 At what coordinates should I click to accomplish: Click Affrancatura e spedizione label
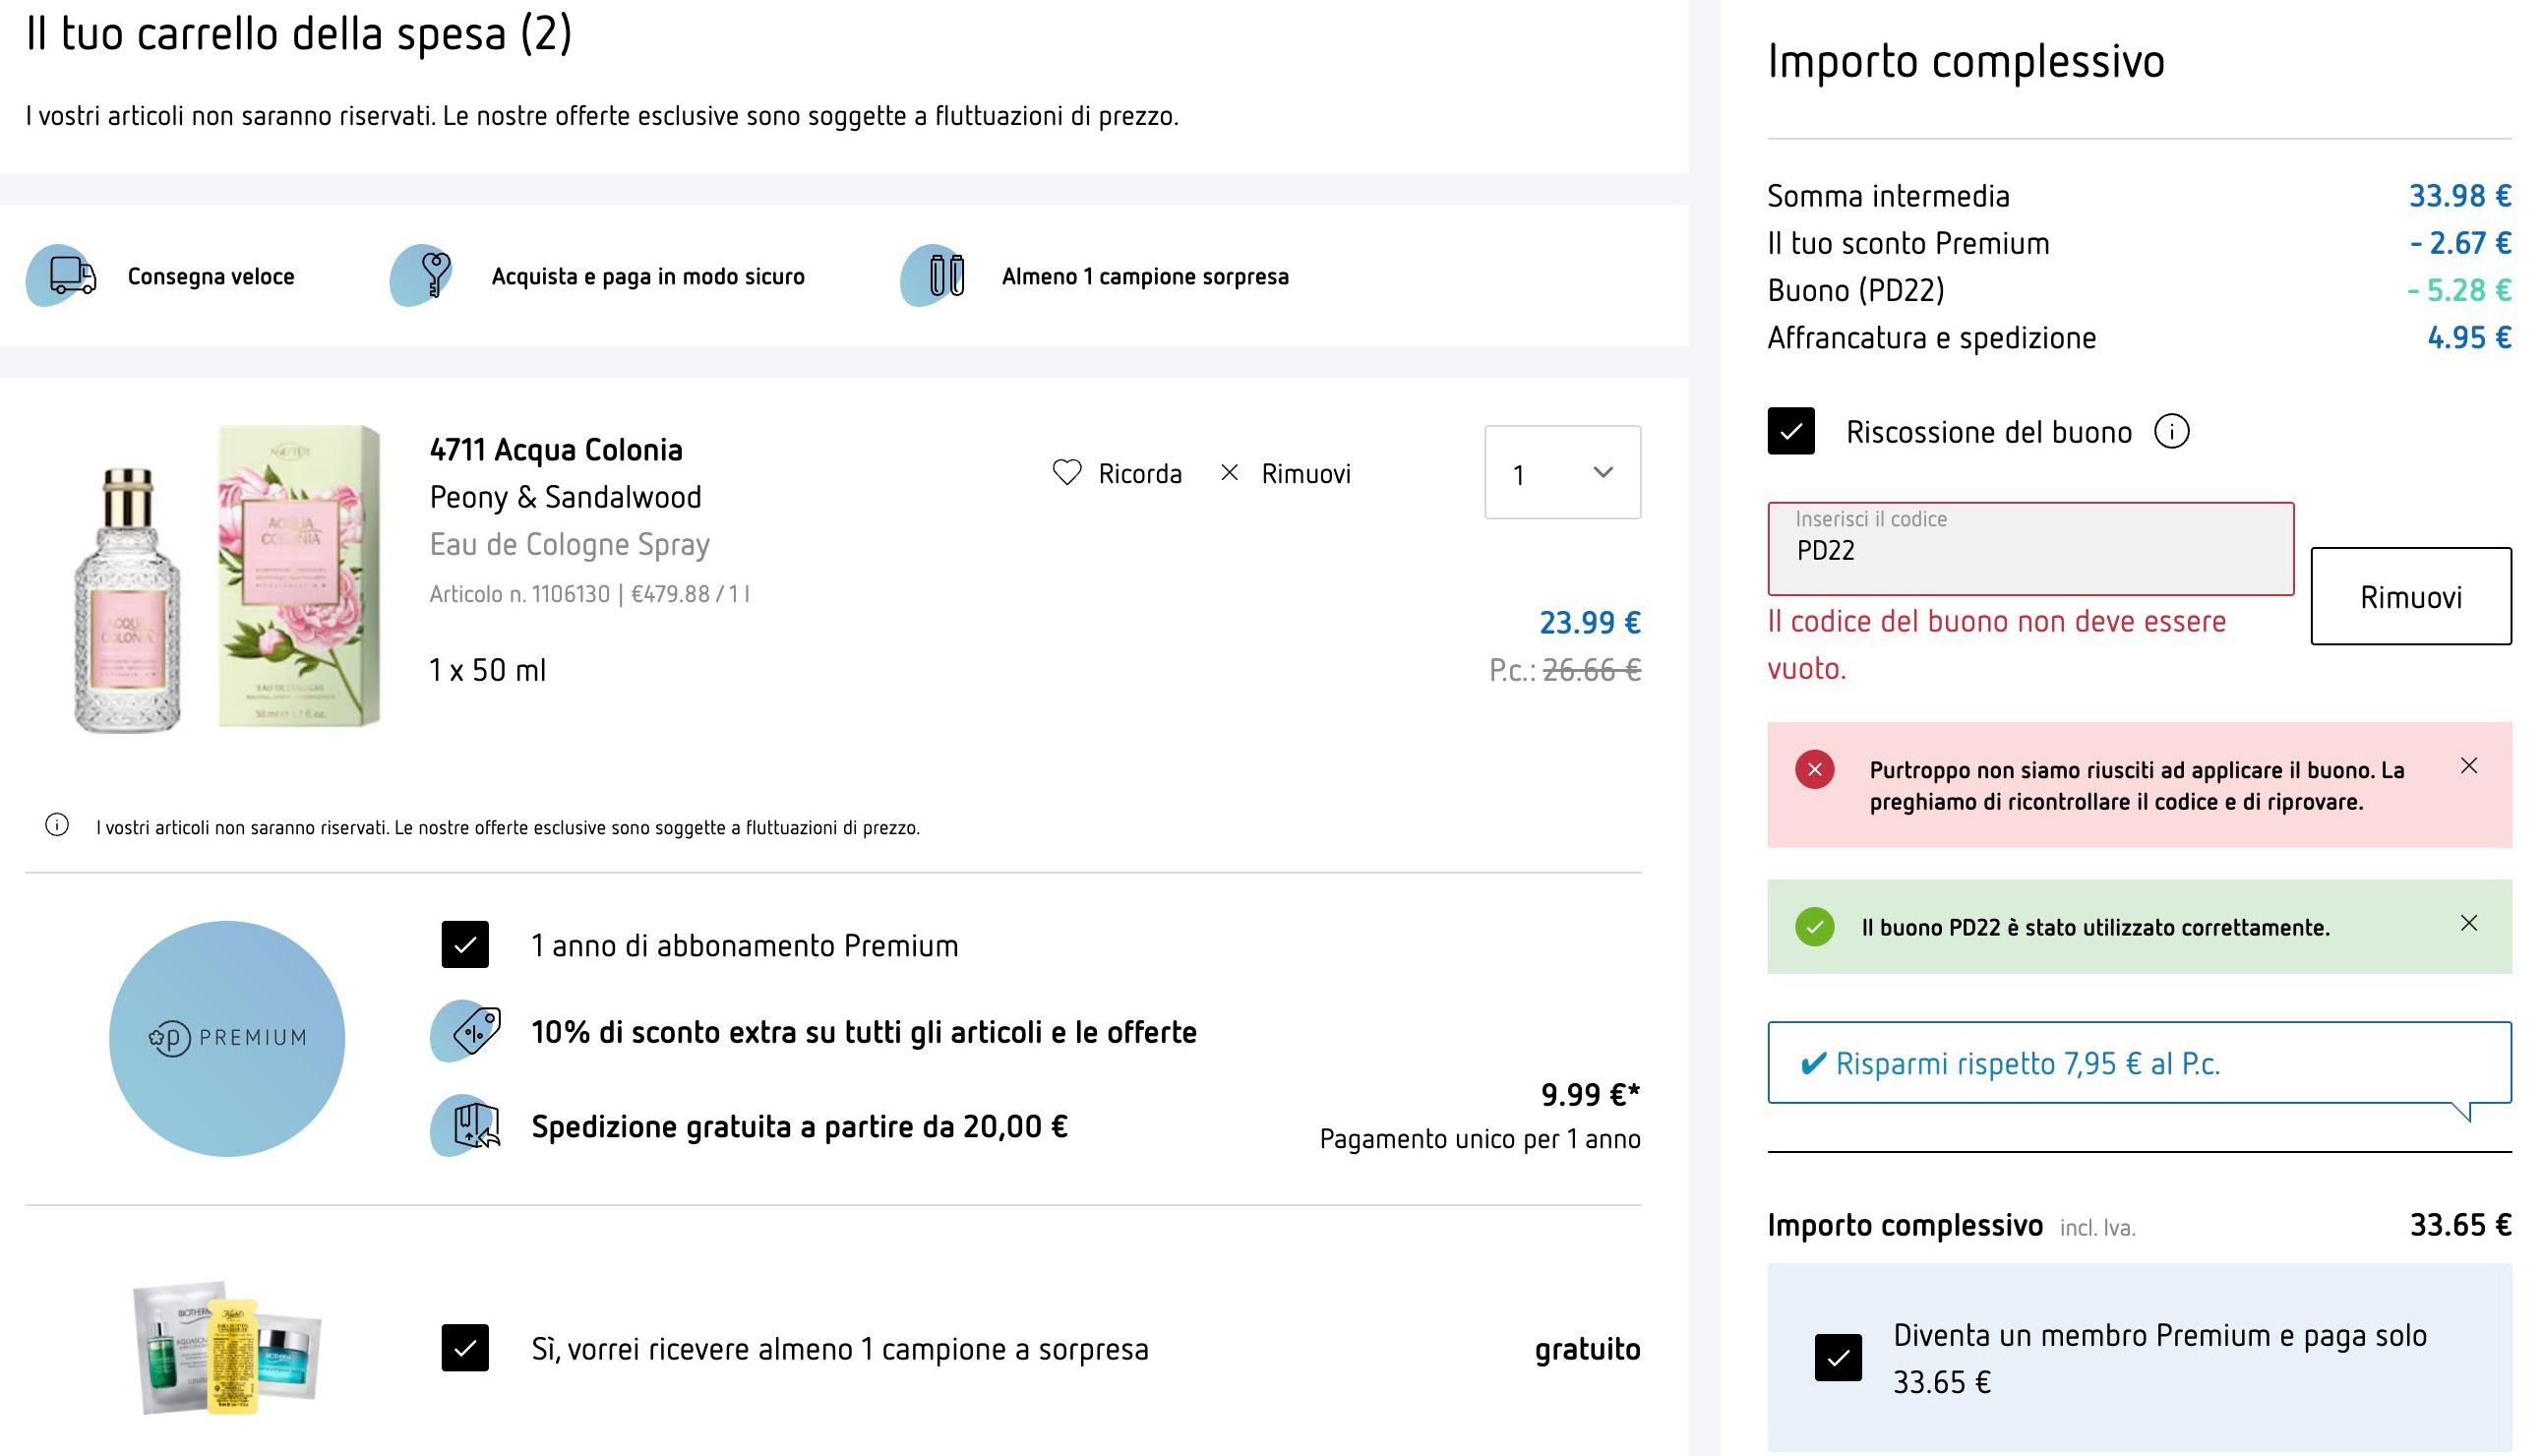(1931, 338)
